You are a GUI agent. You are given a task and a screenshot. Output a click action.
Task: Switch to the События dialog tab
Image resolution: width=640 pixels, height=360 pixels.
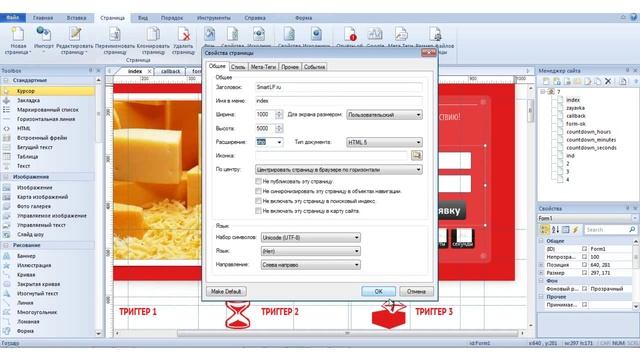[314, 67]
